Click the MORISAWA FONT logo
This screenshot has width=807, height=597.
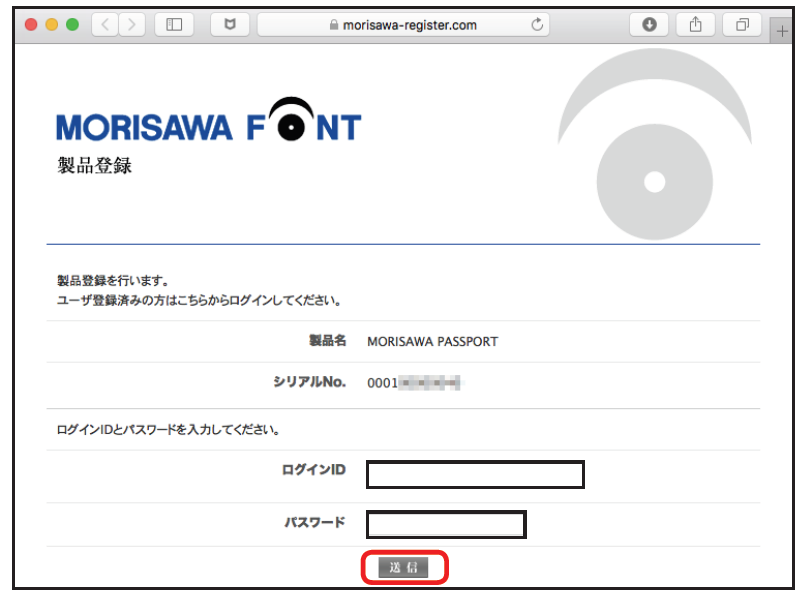point(208,120)
